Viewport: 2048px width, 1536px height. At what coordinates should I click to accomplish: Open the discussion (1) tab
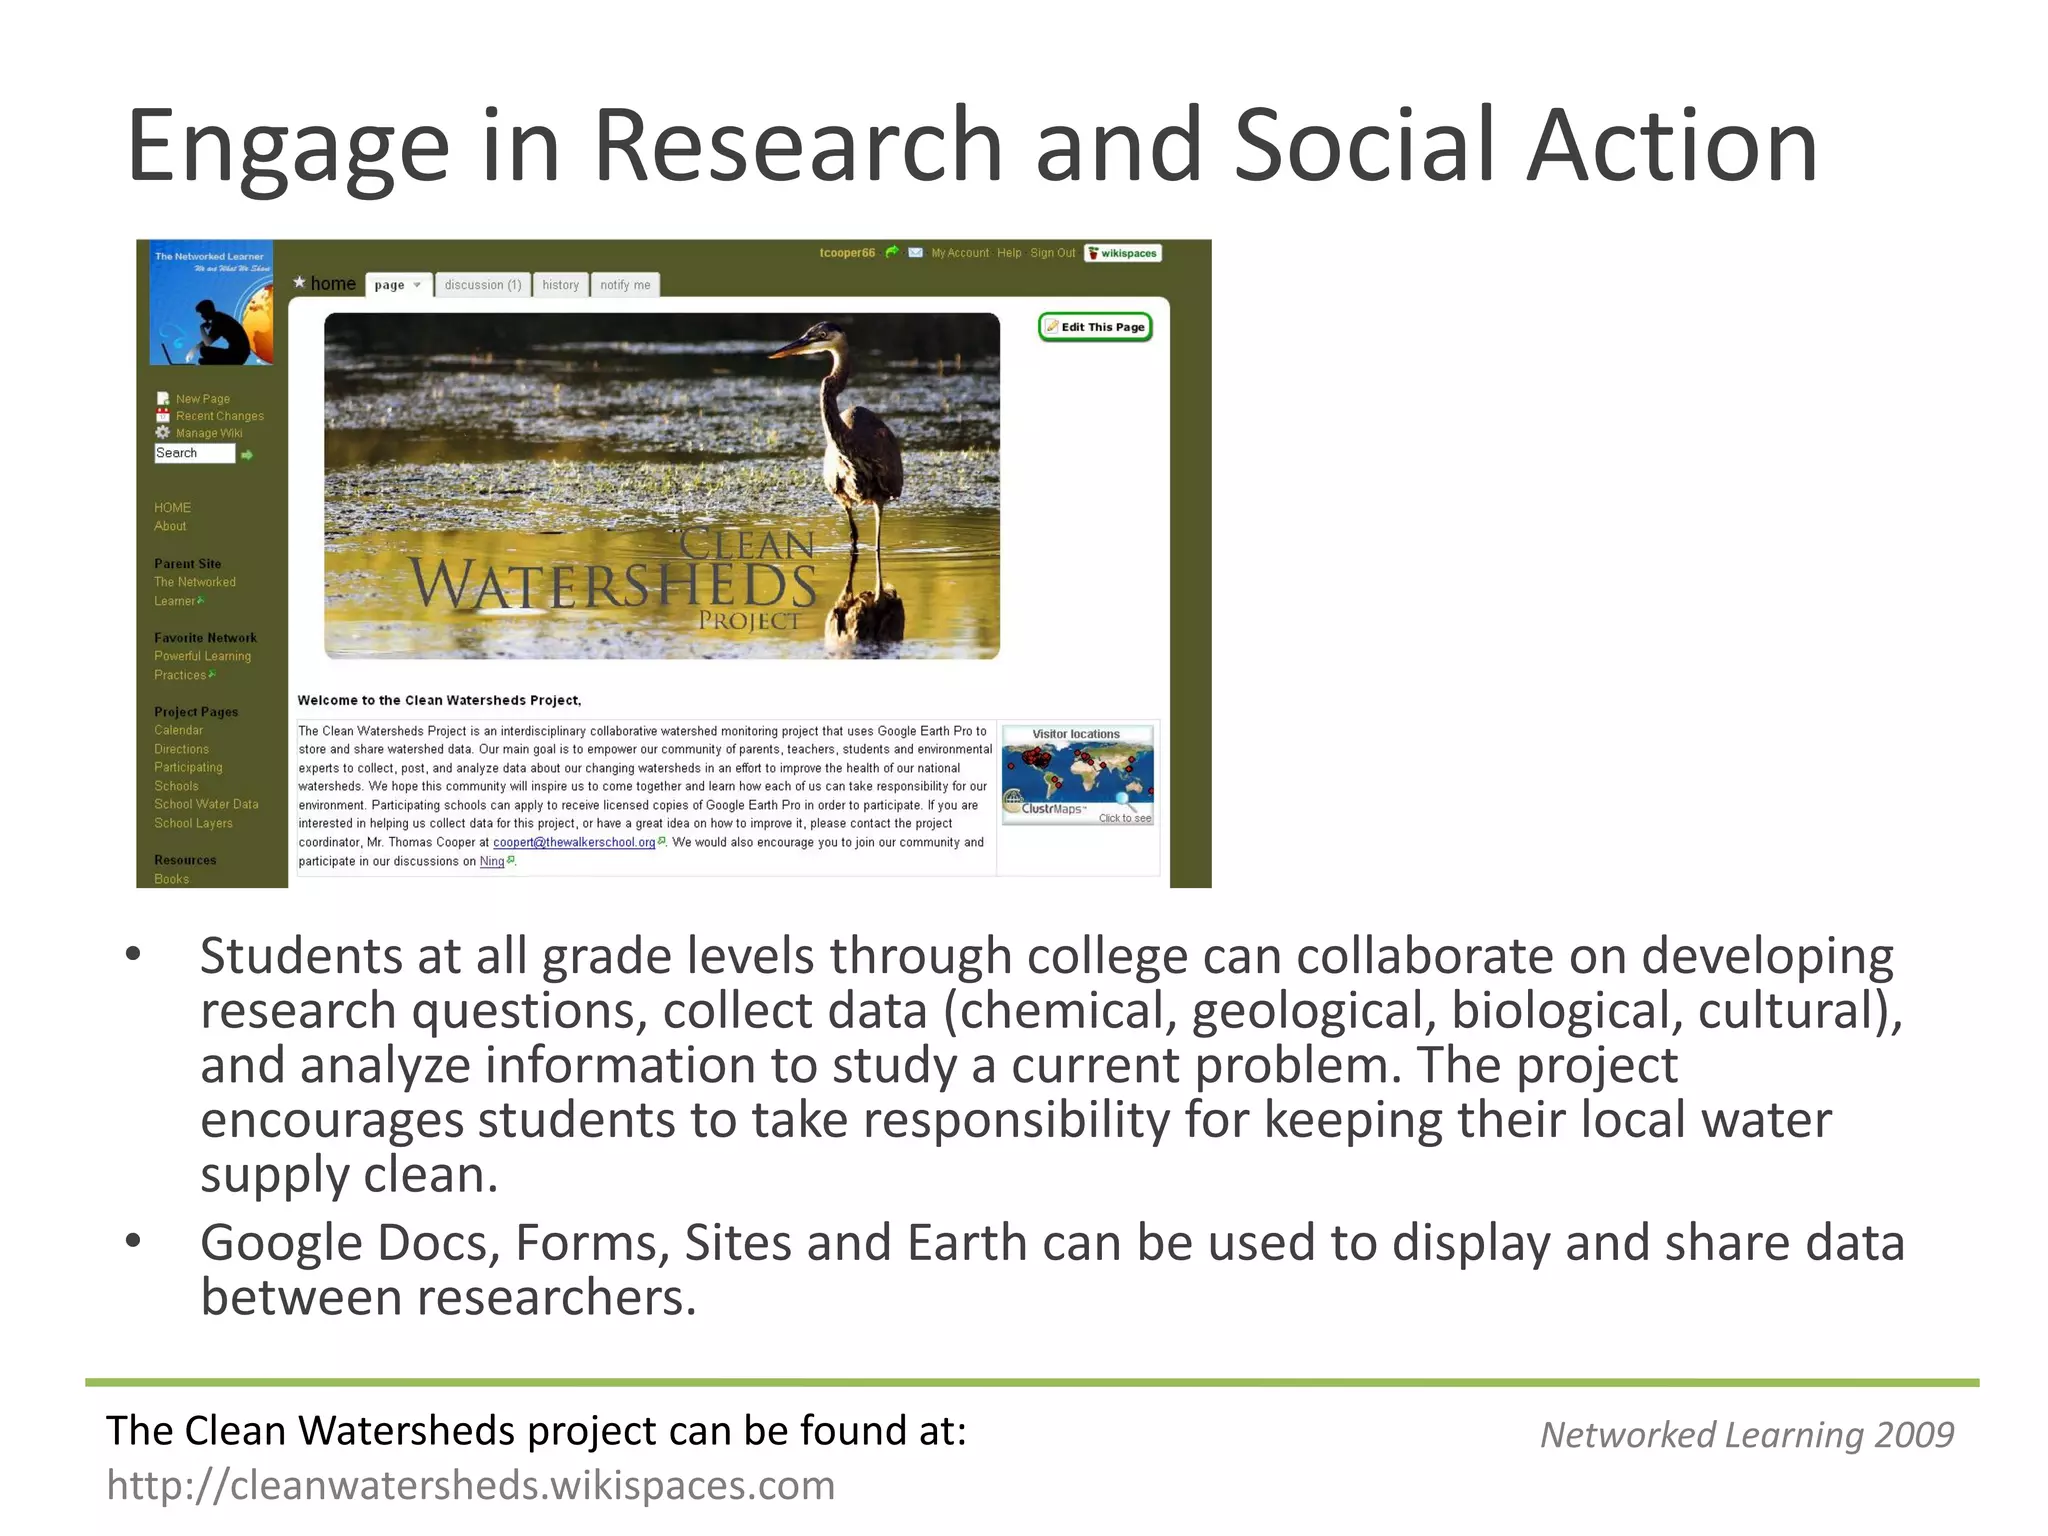pyautogui.click(x=483, y=285)
